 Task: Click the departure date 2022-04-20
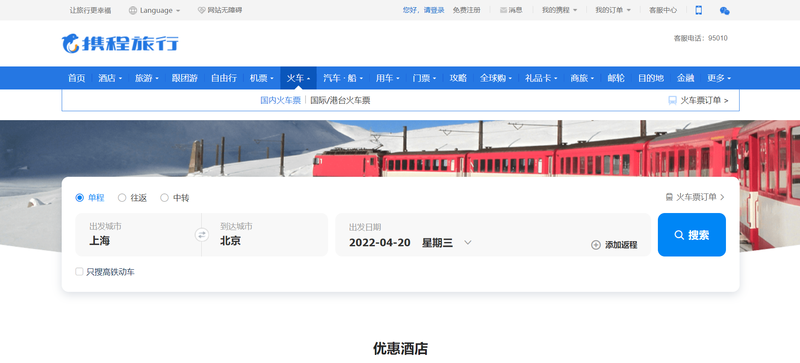pyautogui.click(x=380, y=243)
